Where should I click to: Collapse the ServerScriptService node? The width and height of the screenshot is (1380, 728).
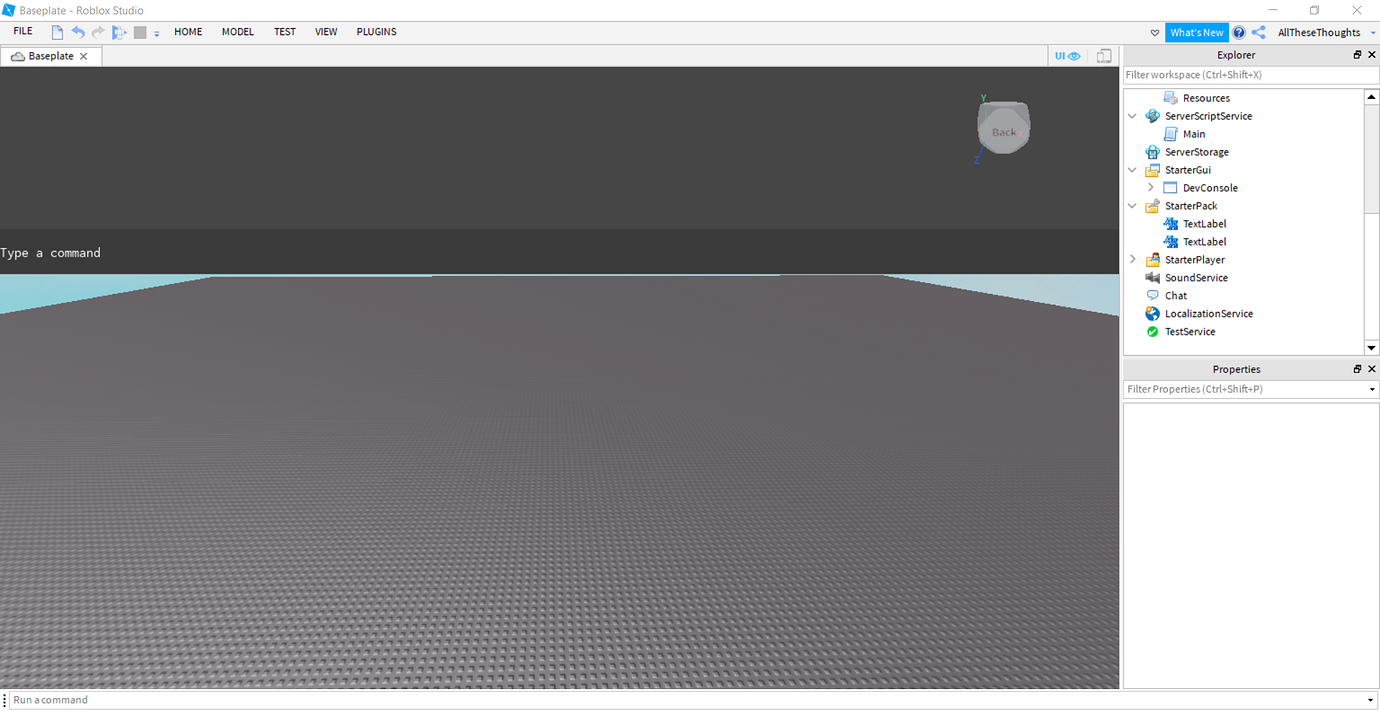[x=1133, y=116]
